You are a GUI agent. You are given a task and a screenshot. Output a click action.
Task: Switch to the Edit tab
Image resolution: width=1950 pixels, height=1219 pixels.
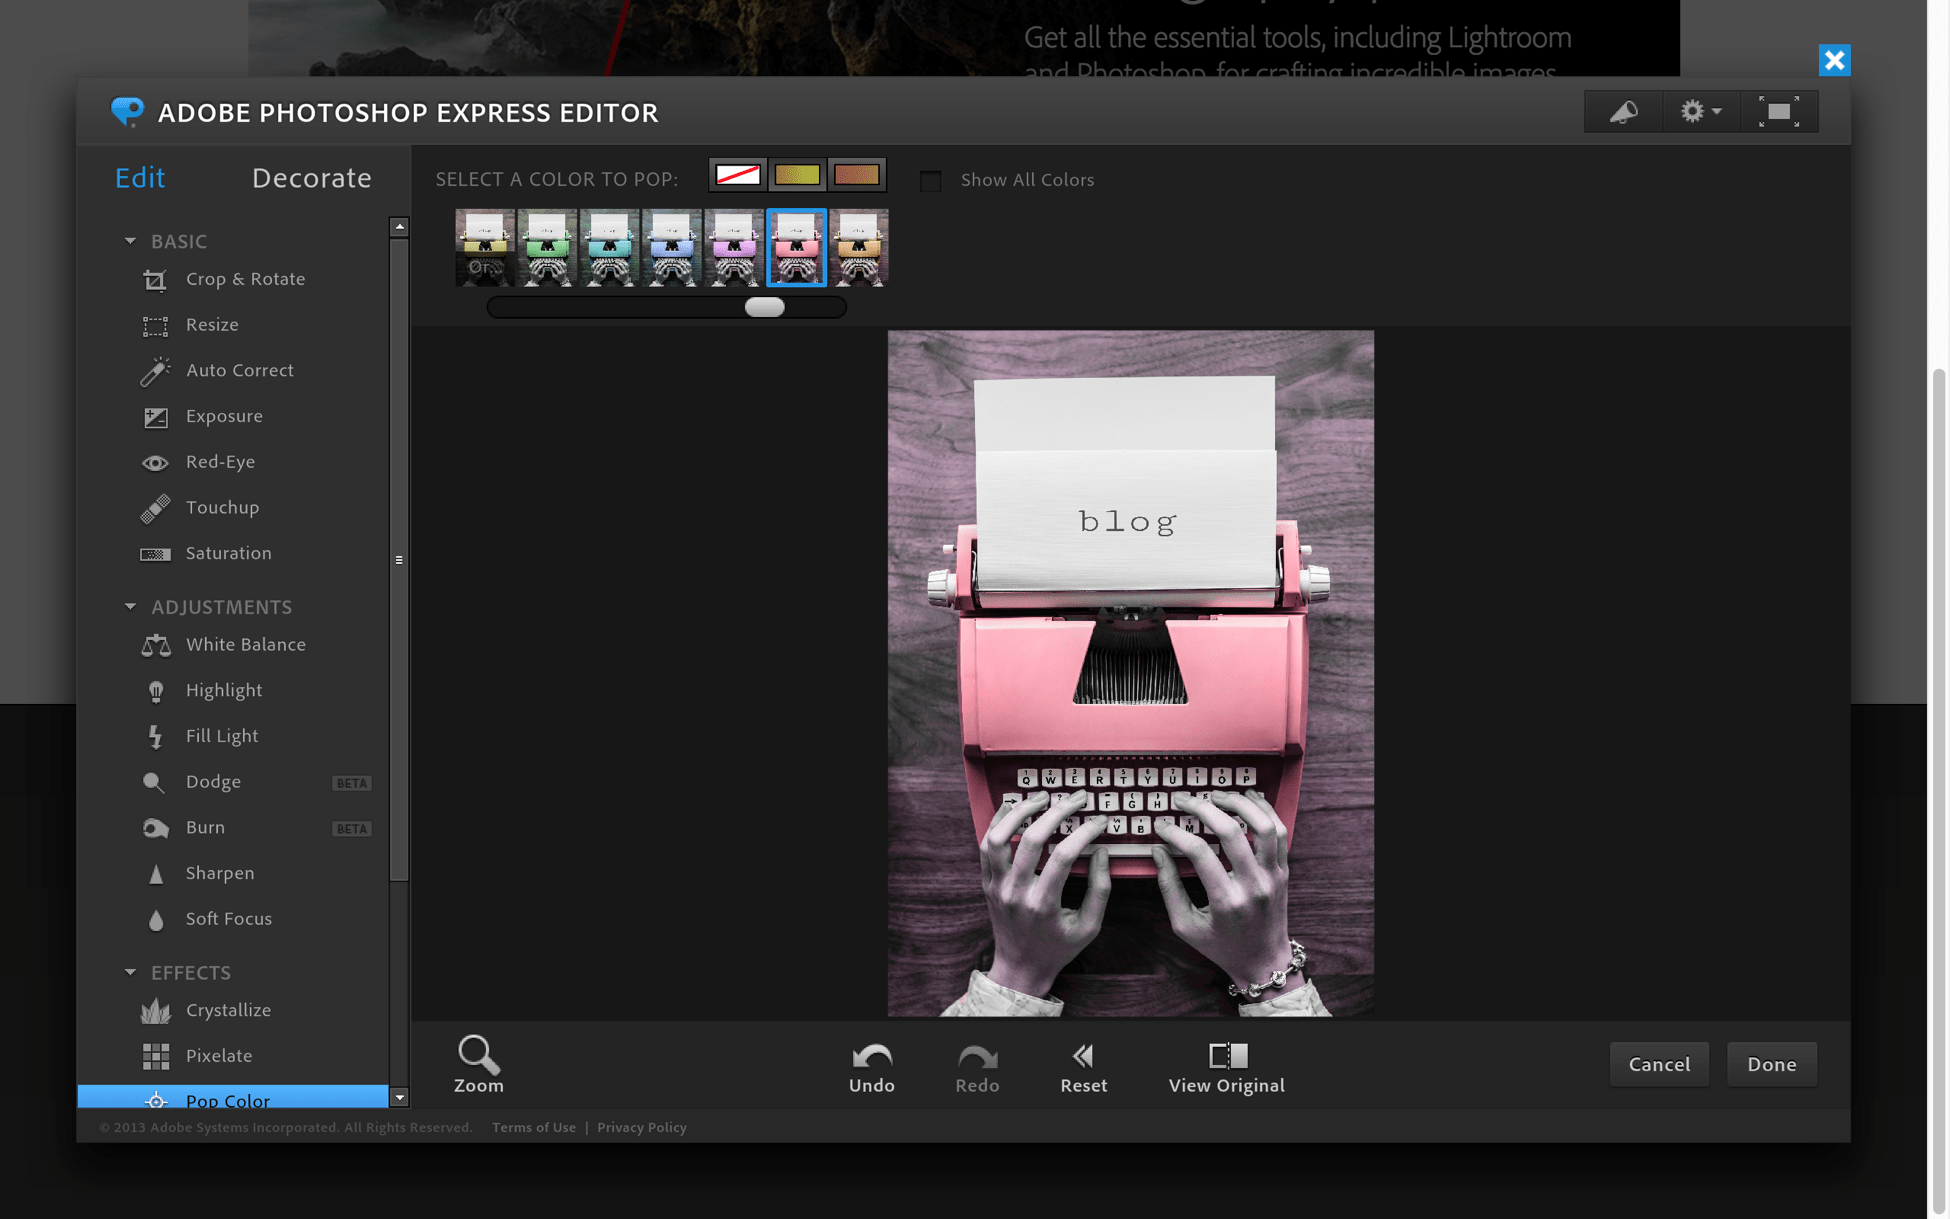(140, 177)
